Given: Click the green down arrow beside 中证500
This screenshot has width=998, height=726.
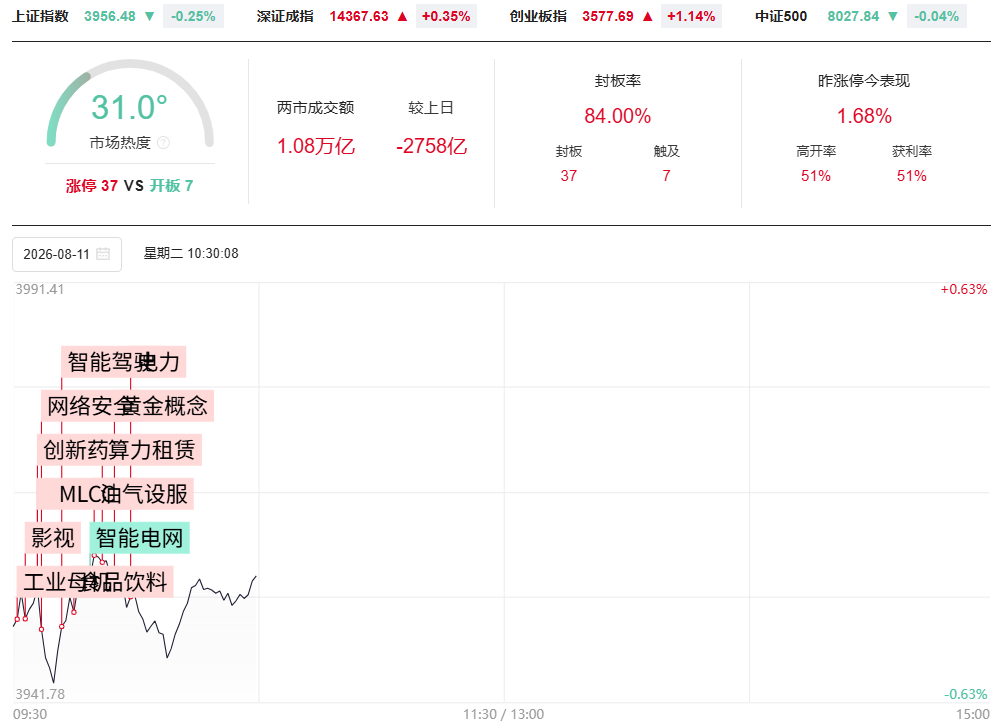Looking at the screenshot, I should coord(893,17).
